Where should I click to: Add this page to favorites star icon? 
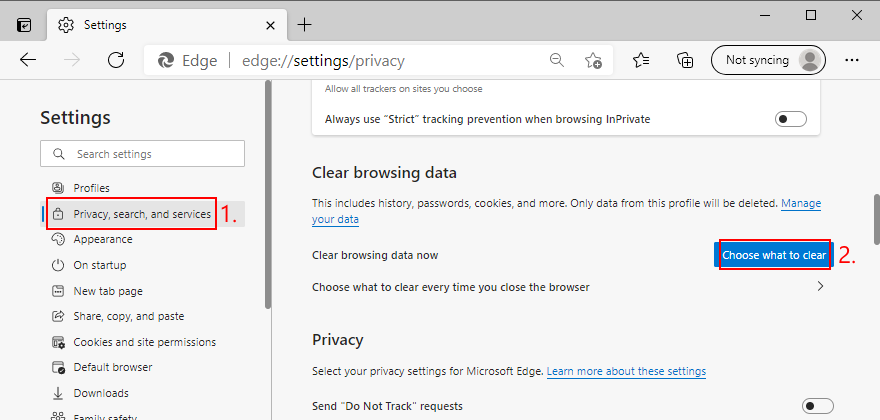[x=593, y=60]
